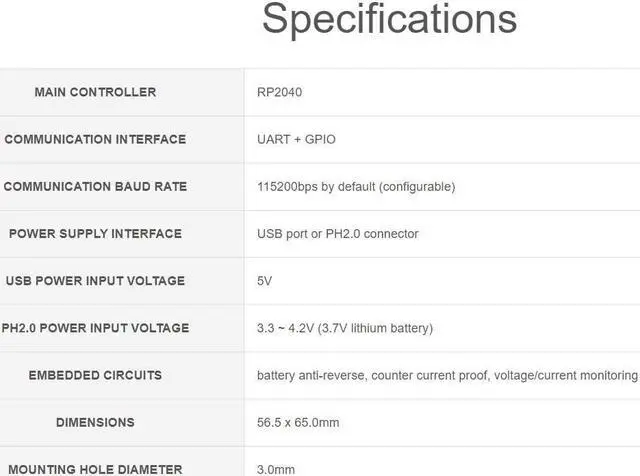Image resolution: width=640 pixels, height=476 pixels.
Task: Click the 5V value
Action: 264,281
